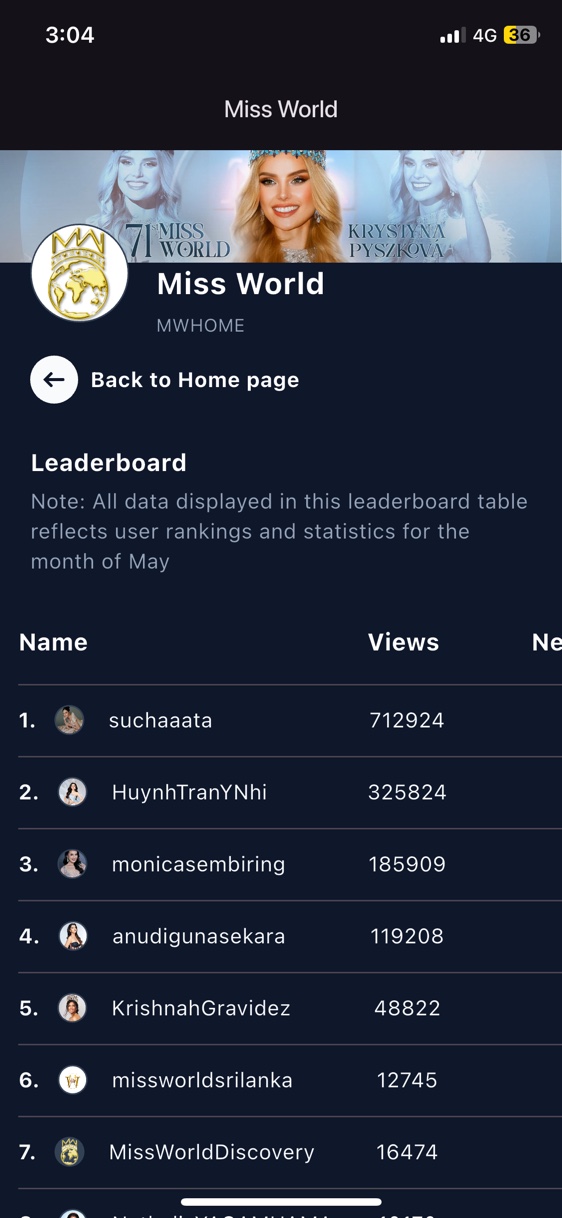Select the Views column header
This screenshot has width=562, height=1218.
(403, 642)
